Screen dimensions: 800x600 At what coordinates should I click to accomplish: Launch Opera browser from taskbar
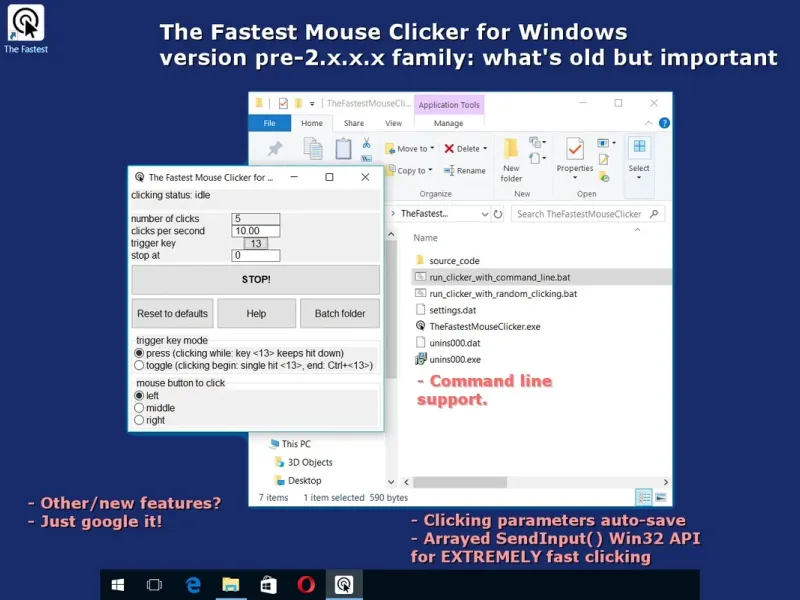[306, 585]
